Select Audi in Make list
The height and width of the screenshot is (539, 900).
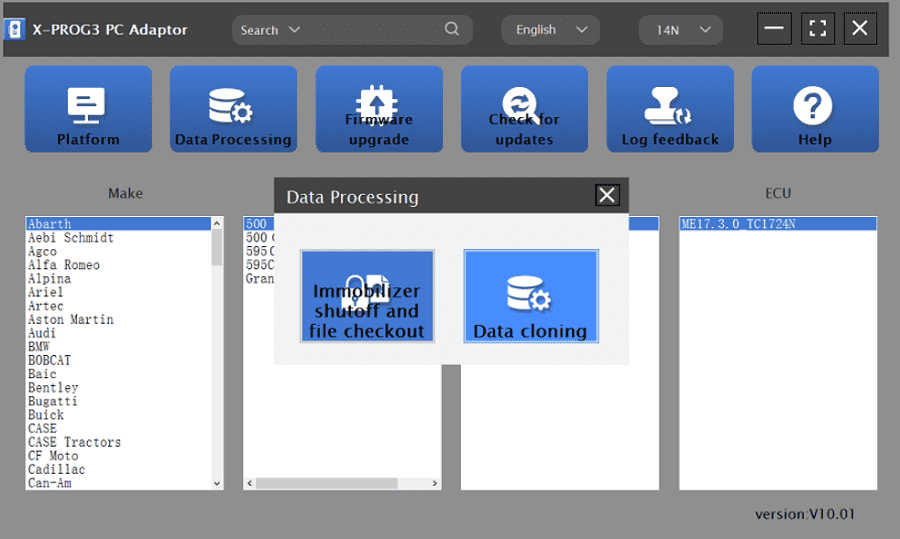point(118,333)
